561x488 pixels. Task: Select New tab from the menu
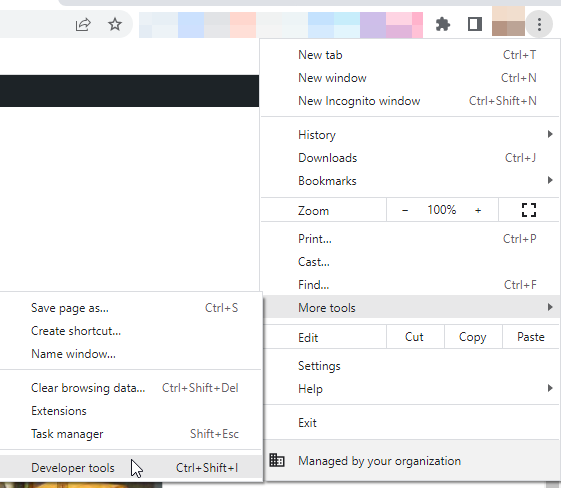pos(410,55)
